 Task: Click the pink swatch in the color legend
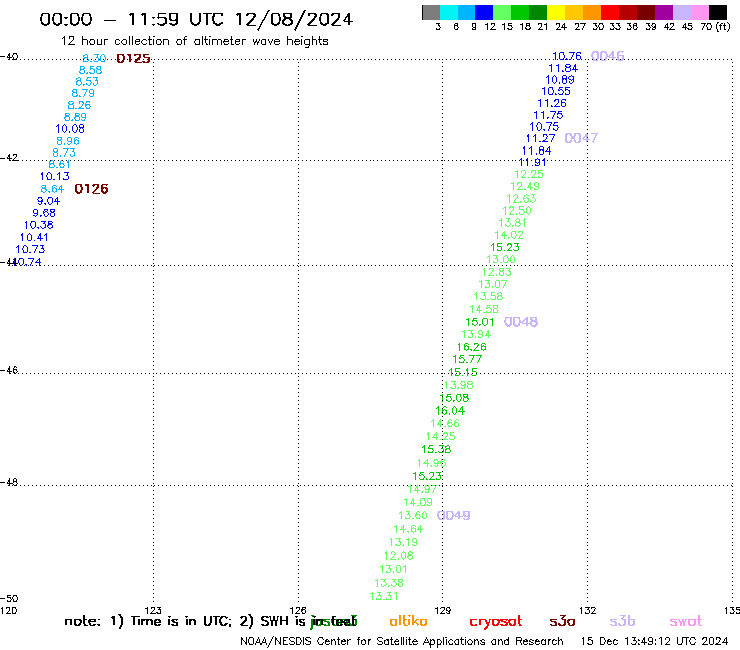click(700, 12)
